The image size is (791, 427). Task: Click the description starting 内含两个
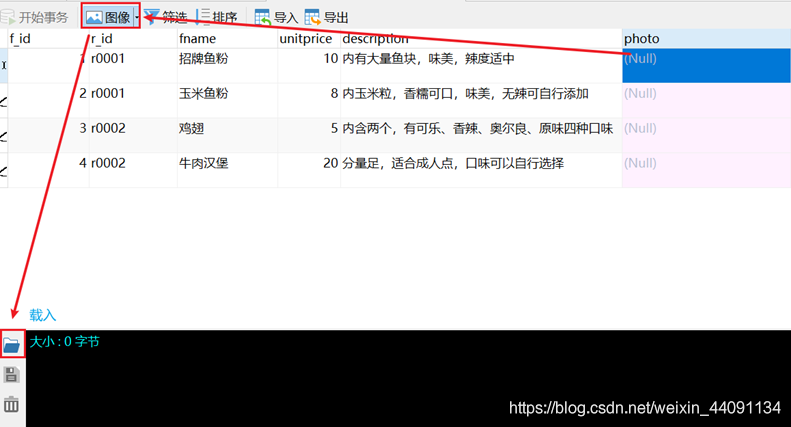[481, 135]
